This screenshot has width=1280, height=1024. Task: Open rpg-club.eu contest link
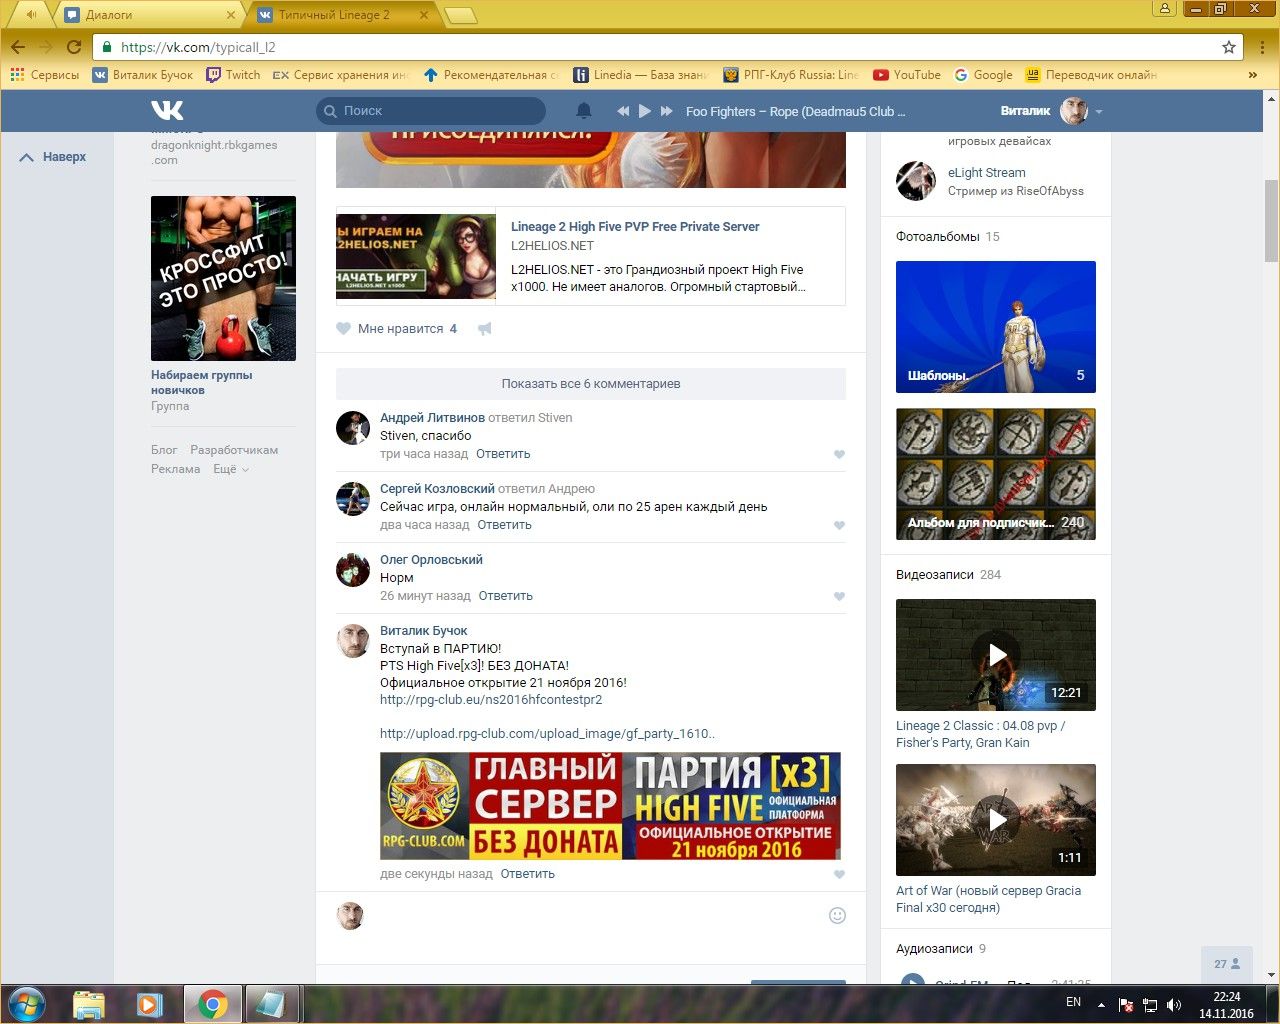pyautogui.click(x=491, y=700)
